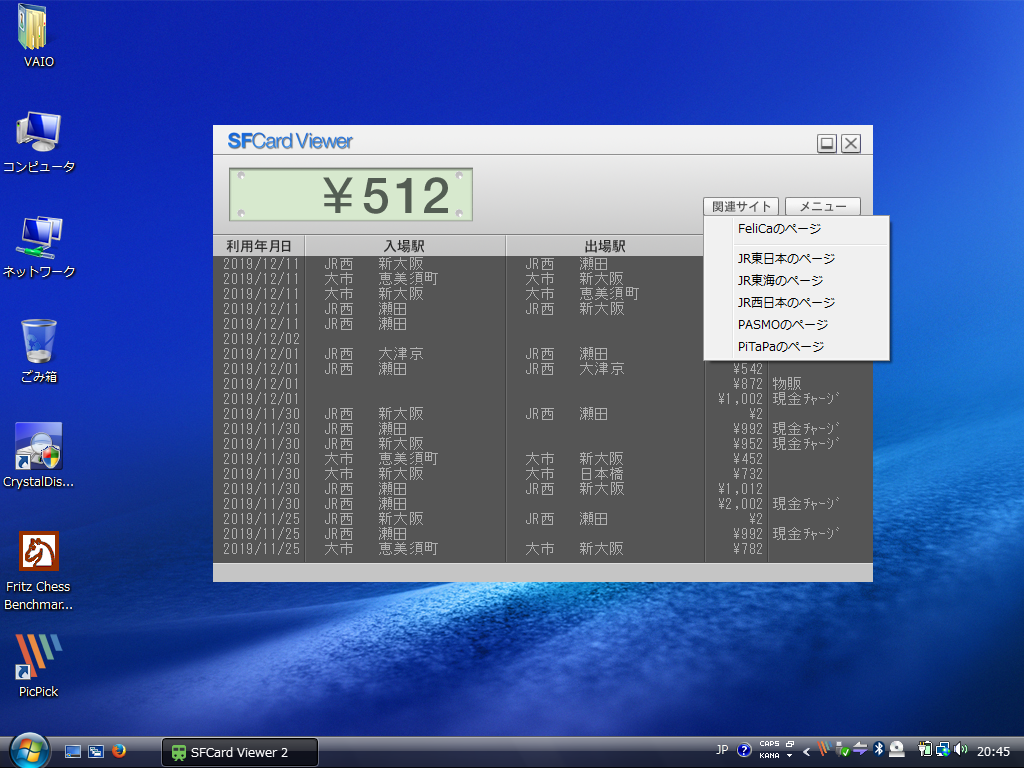Click the purple sync arrows tray icon

pyautogui.click(x=860, y=749)
